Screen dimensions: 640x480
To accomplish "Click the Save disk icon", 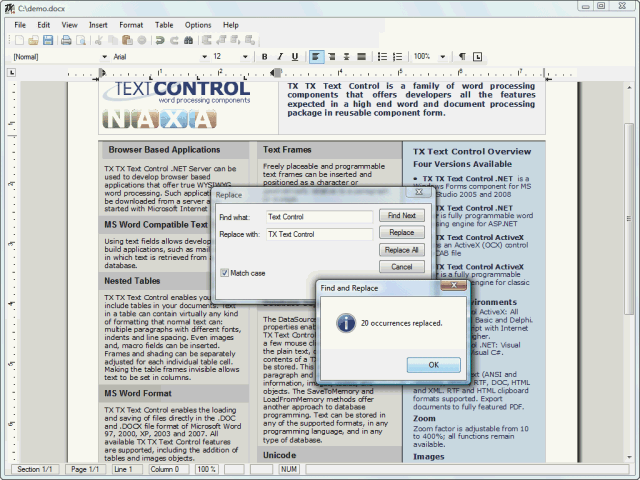I will tap(47, 40).
